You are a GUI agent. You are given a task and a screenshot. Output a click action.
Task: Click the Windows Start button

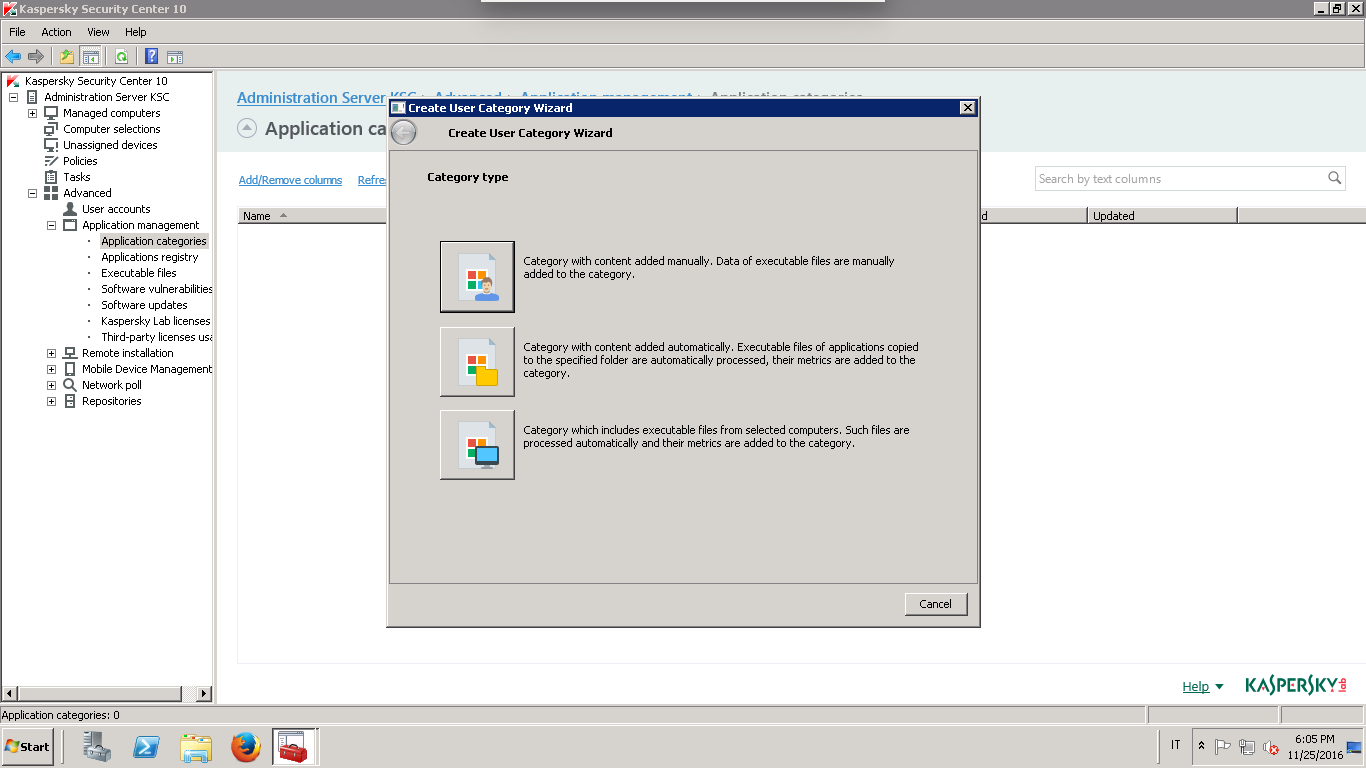pos(28,746)
